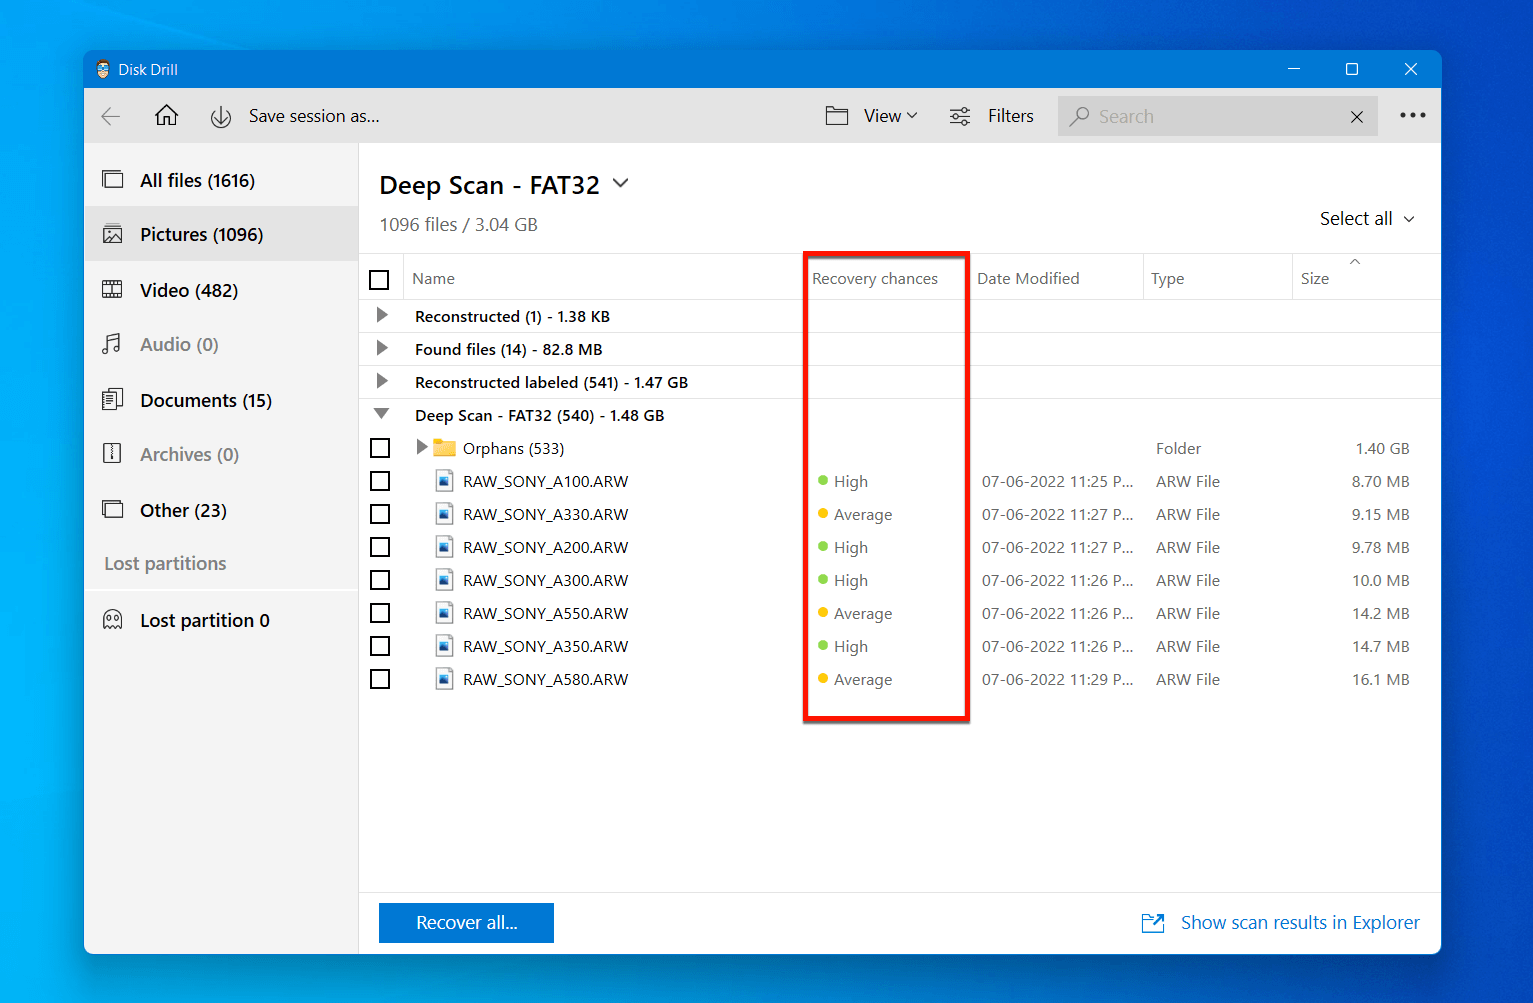Switch to Video (482) category
The image size is (1533, 1003).
(222, 290)
